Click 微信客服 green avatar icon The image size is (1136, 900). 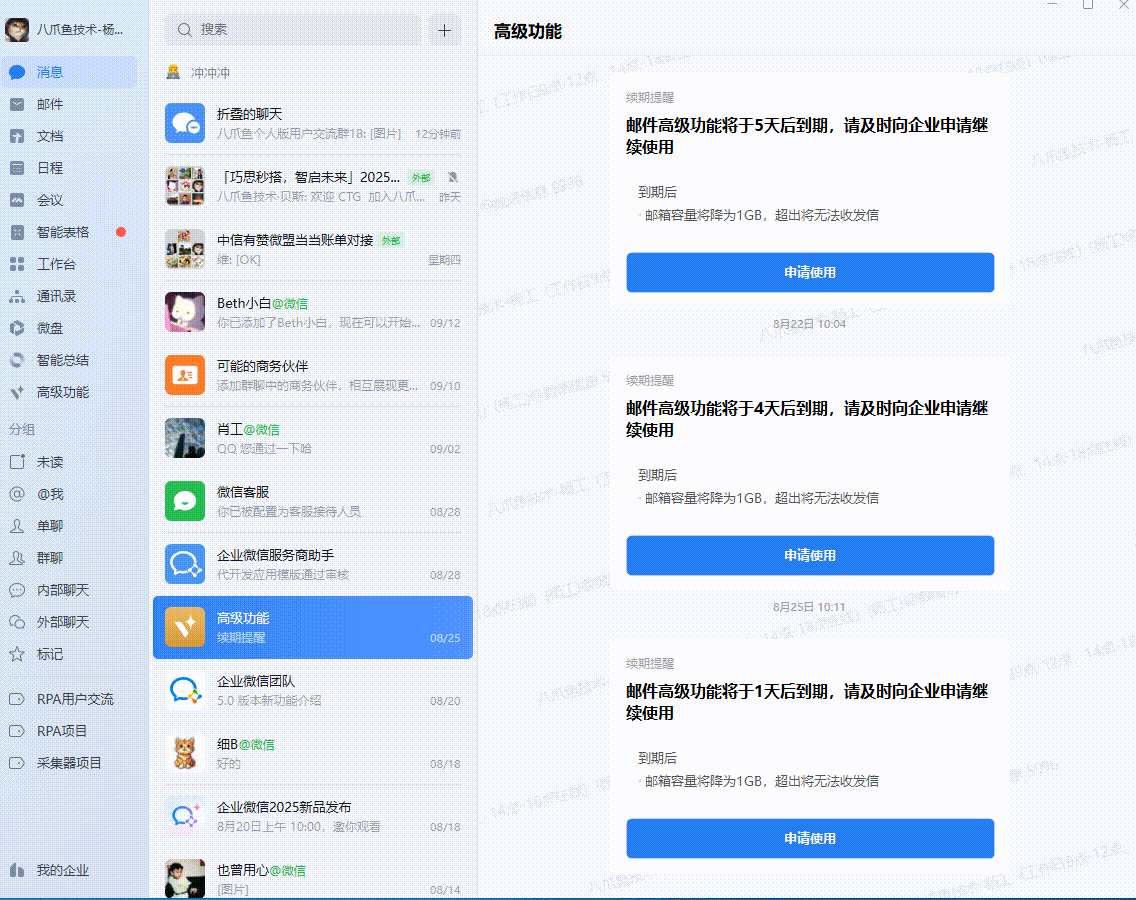[185, 501]
